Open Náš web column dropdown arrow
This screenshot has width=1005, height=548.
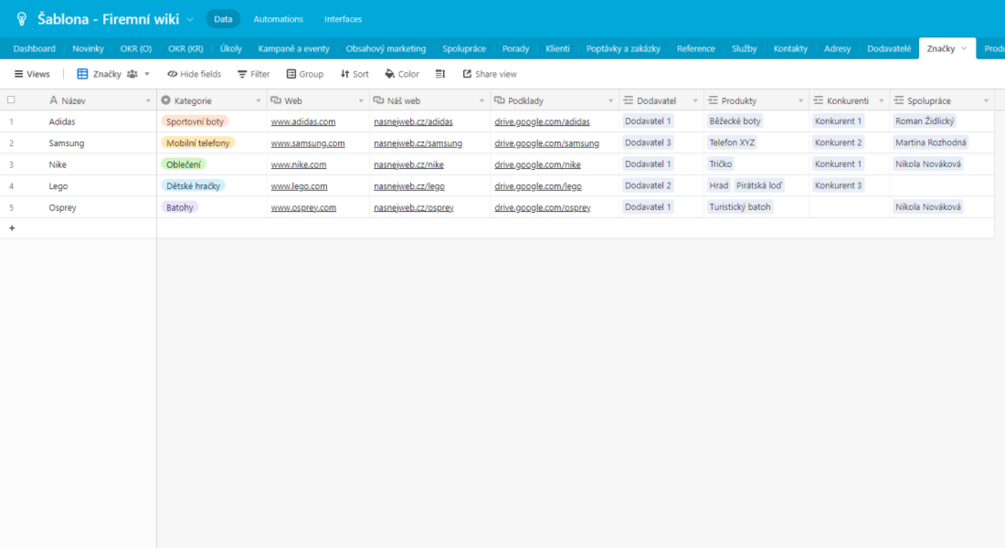[481, 101]
